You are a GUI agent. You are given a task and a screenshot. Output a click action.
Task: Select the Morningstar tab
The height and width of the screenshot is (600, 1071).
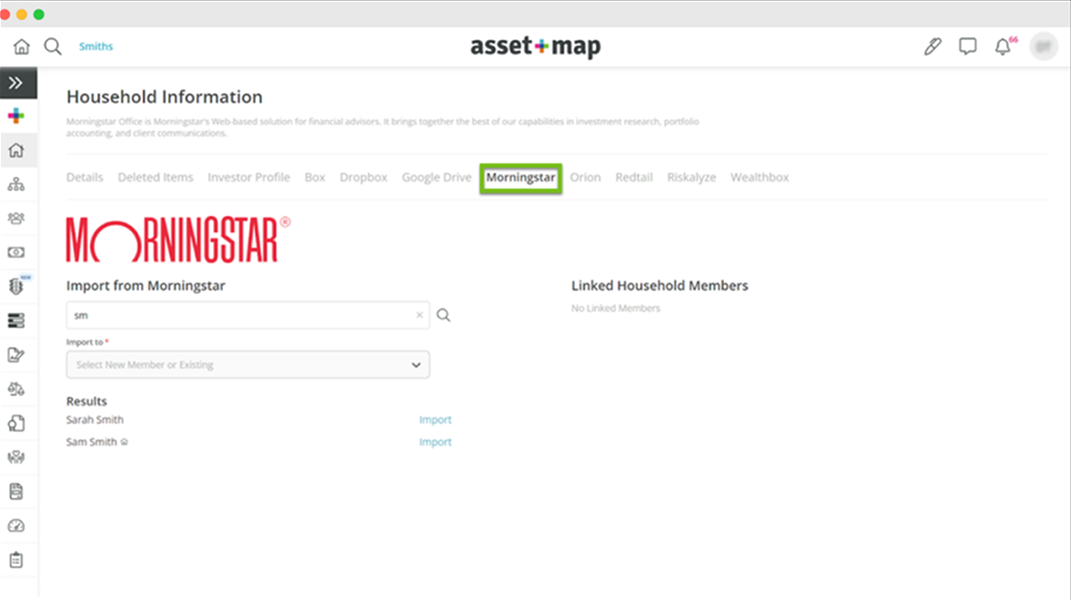(x=520, y=178)
